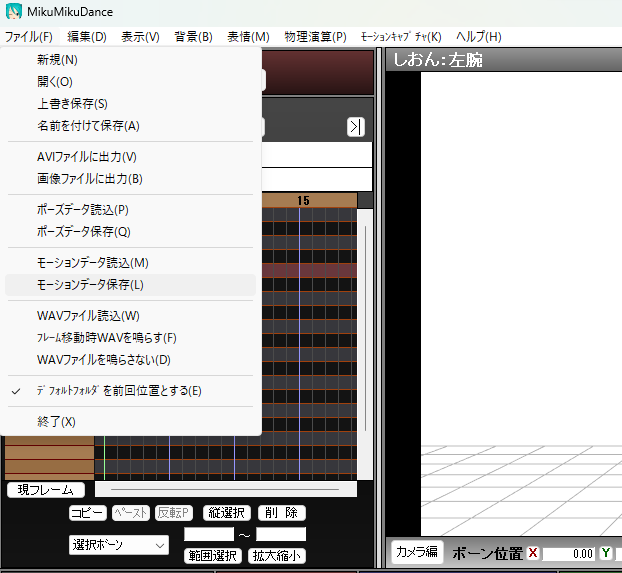Select WAVファイル読込(W)
This screenshot has height=573, width=622.
(x=131, y=316)
